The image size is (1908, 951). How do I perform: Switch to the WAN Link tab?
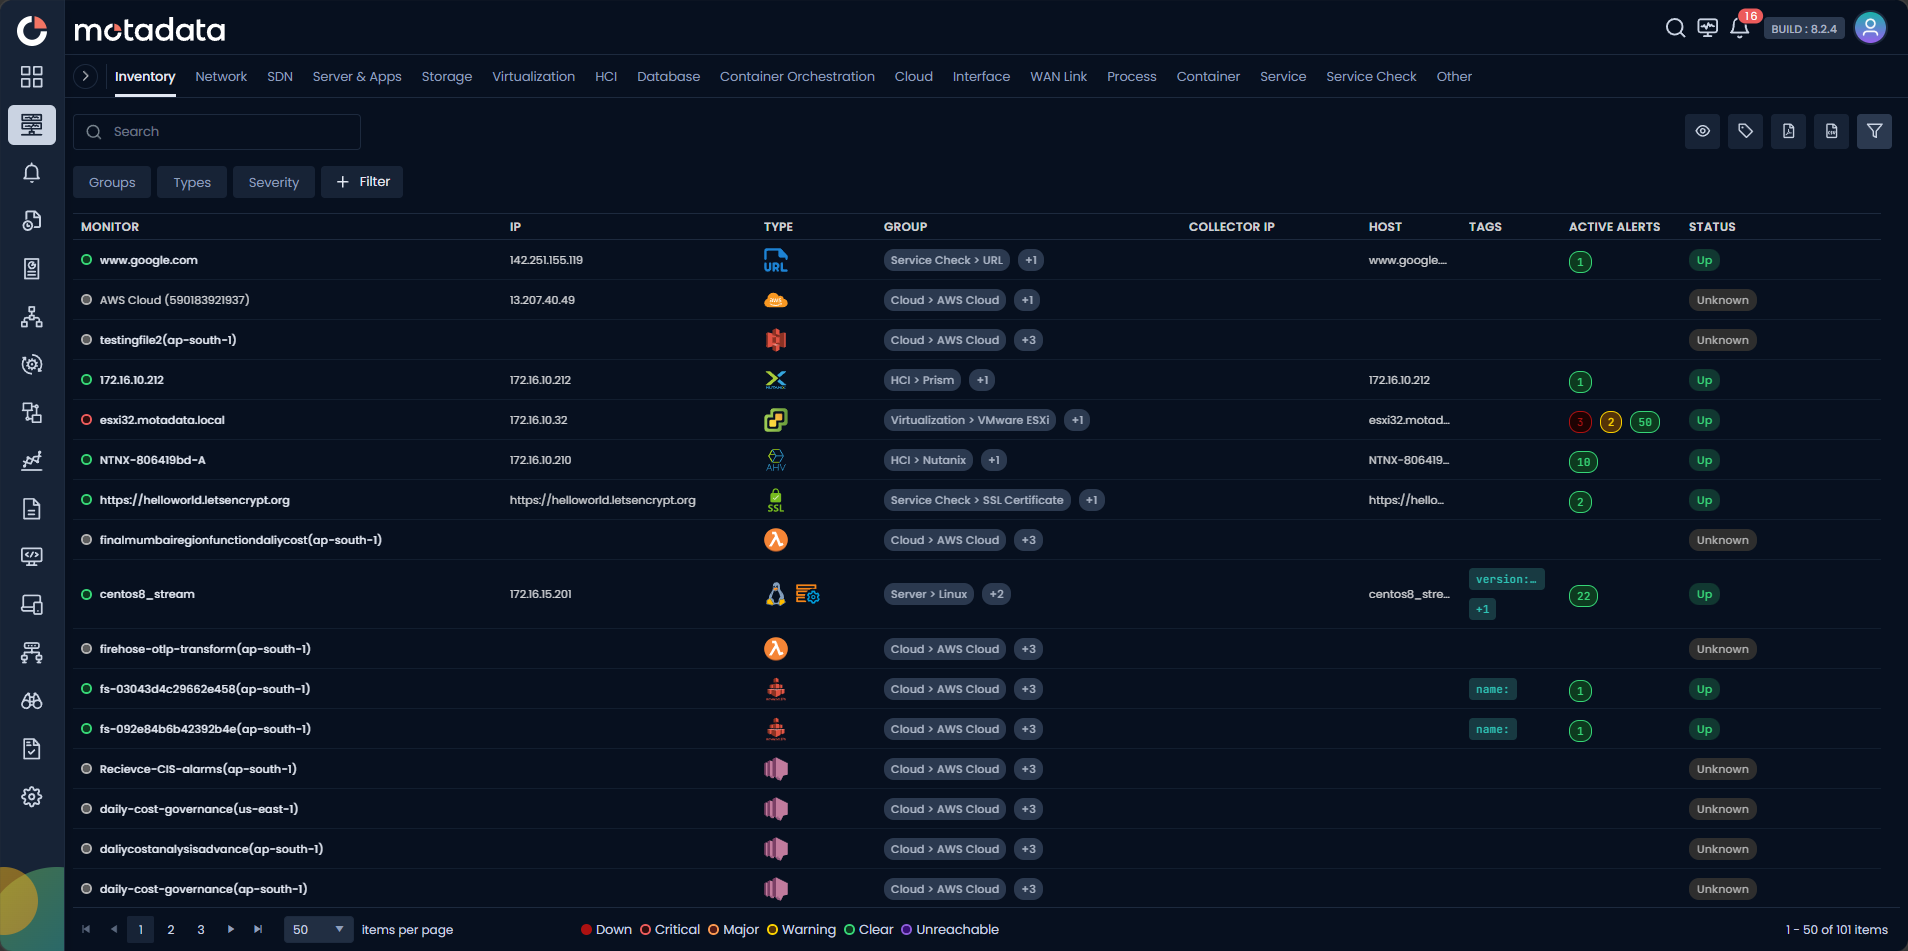click(1058, 76)
